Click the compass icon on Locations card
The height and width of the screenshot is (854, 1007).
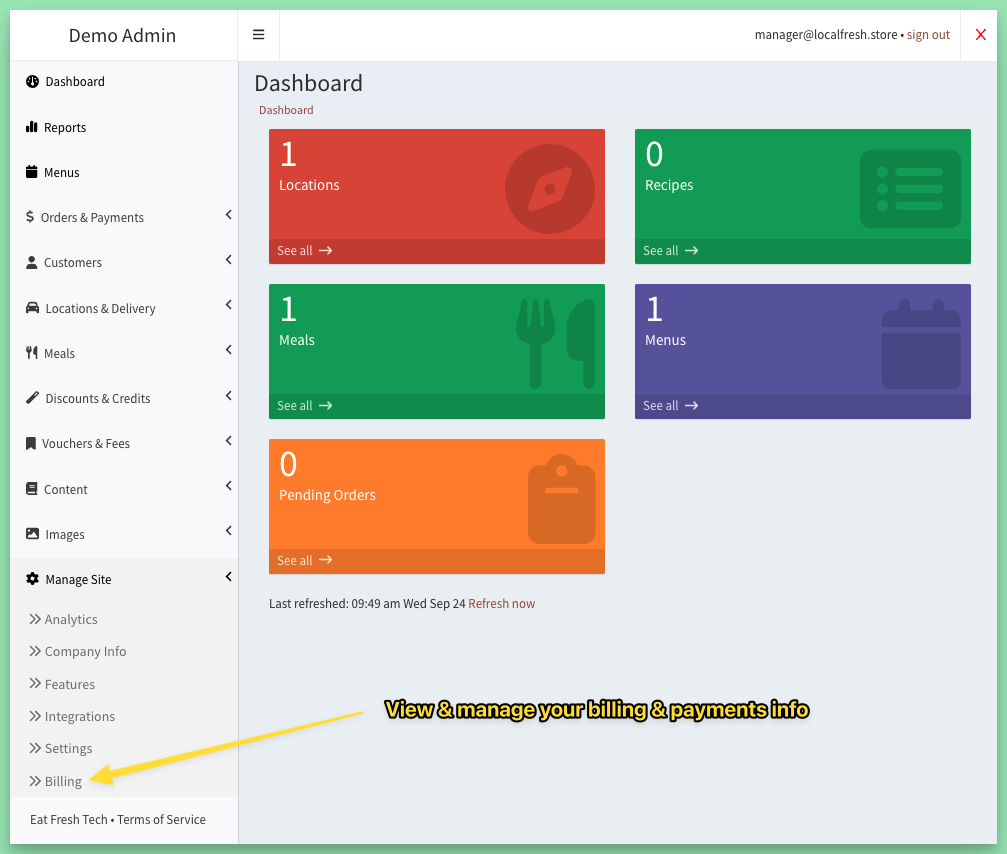click(550, 189)
